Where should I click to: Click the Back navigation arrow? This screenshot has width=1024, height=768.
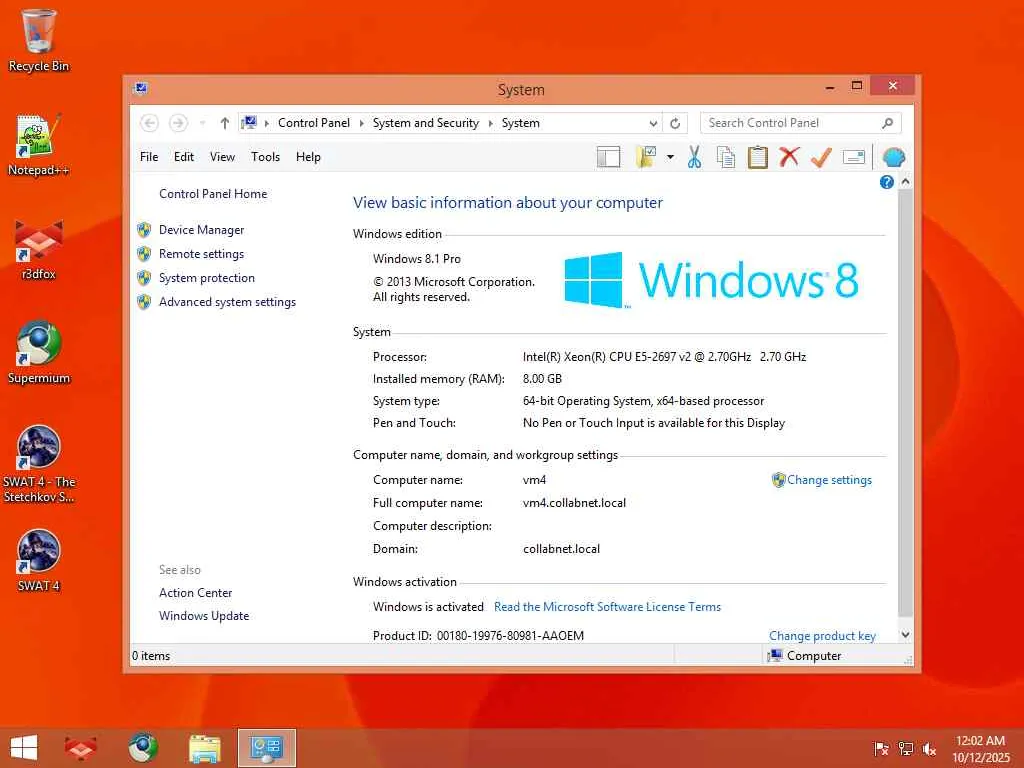pyautogui.click(x=150, y=123)
